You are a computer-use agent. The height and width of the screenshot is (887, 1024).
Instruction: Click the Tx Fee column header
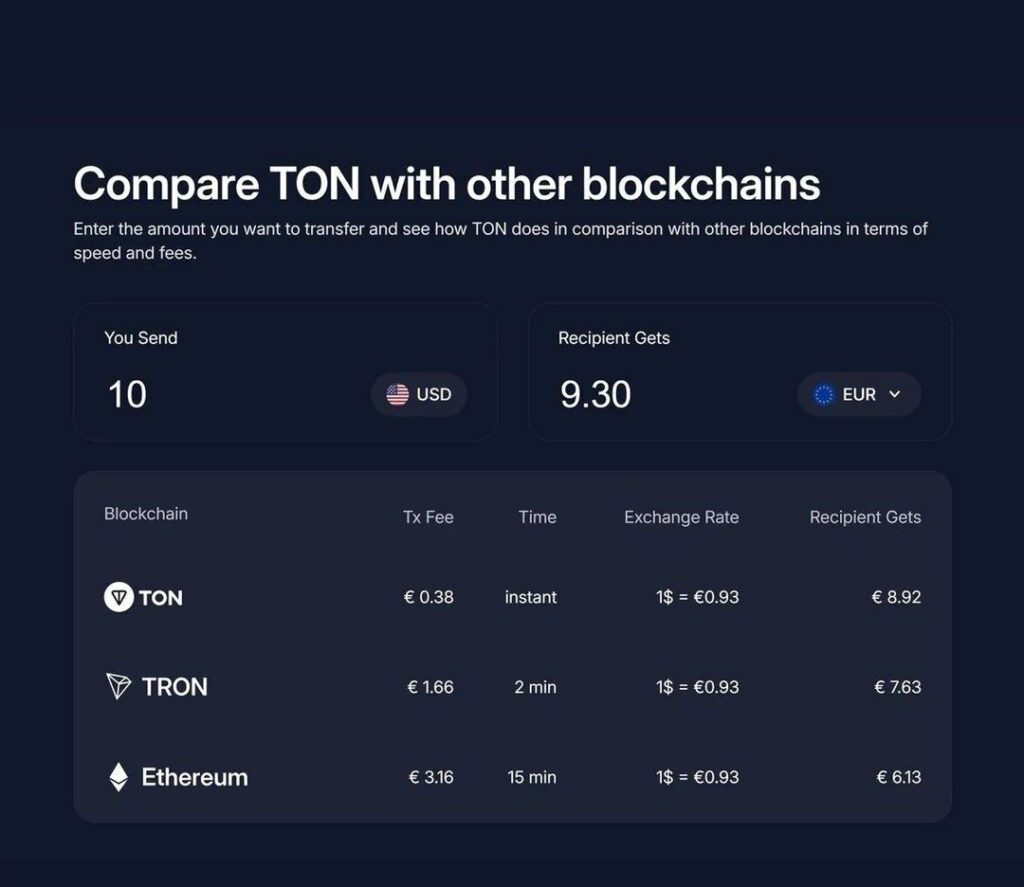click(428, 517)
